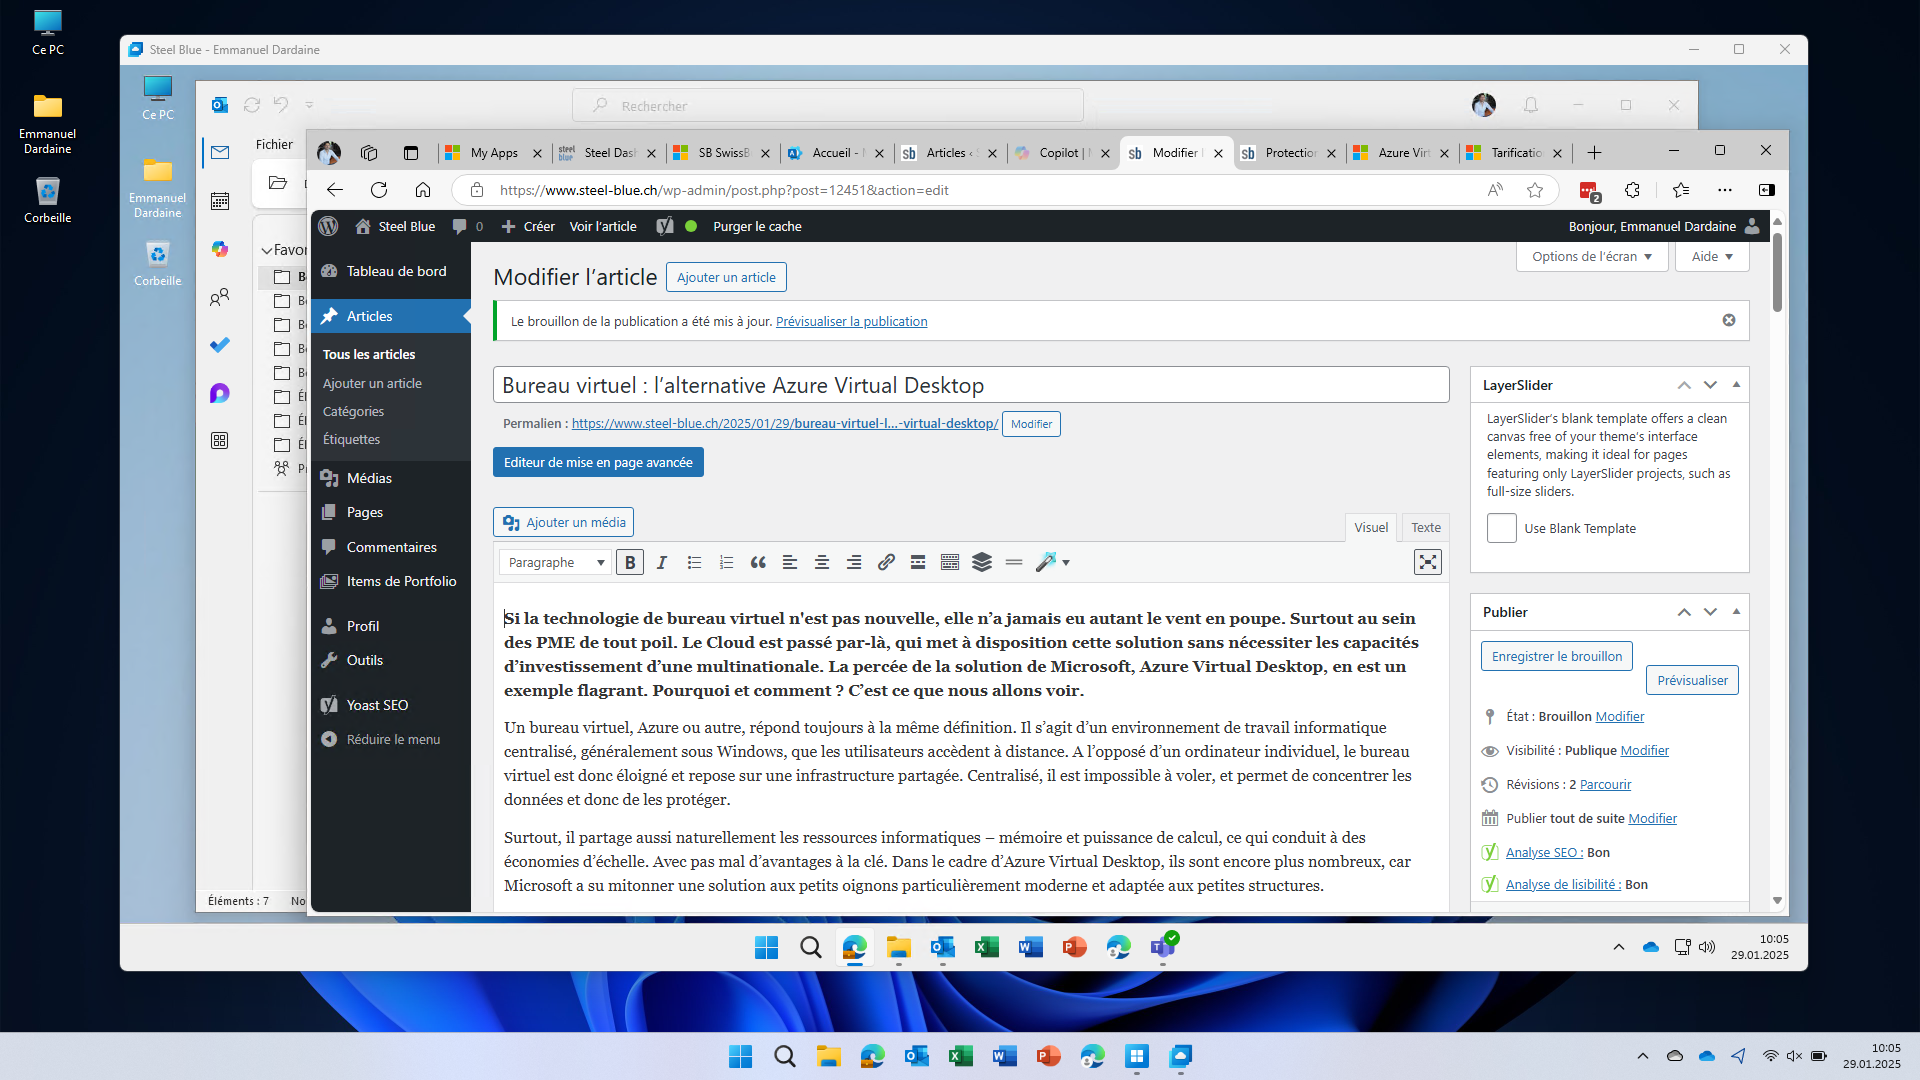1920x1080 pixels.
Task: Move the Publier metabox up
Action: click(x=1684, y=612)
